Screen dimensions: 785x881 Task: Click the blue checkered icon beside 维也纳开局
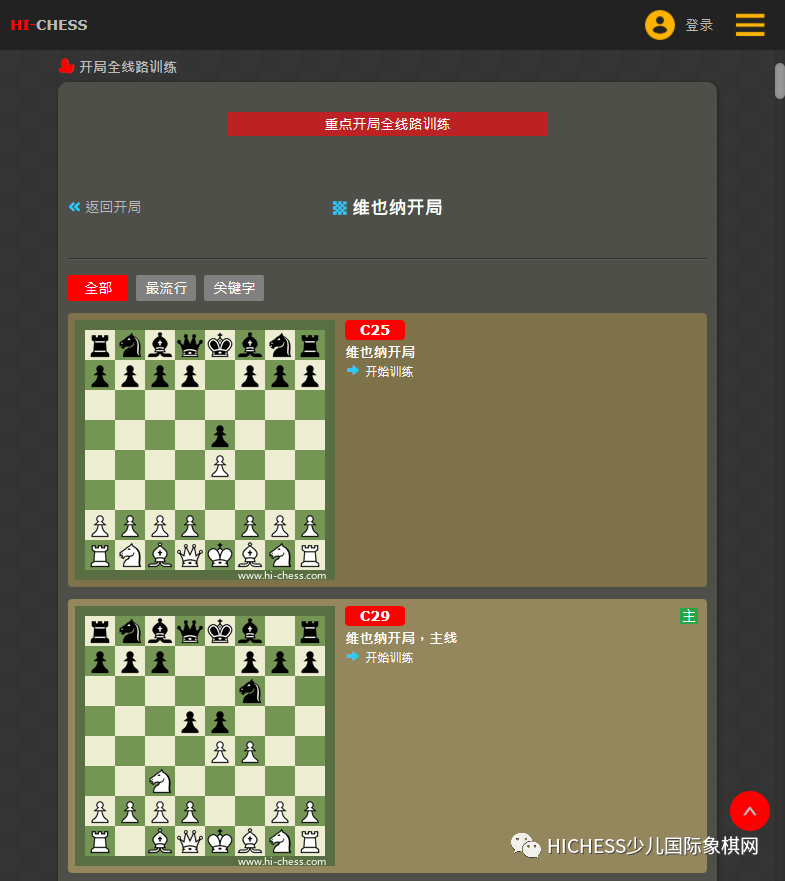339,208
